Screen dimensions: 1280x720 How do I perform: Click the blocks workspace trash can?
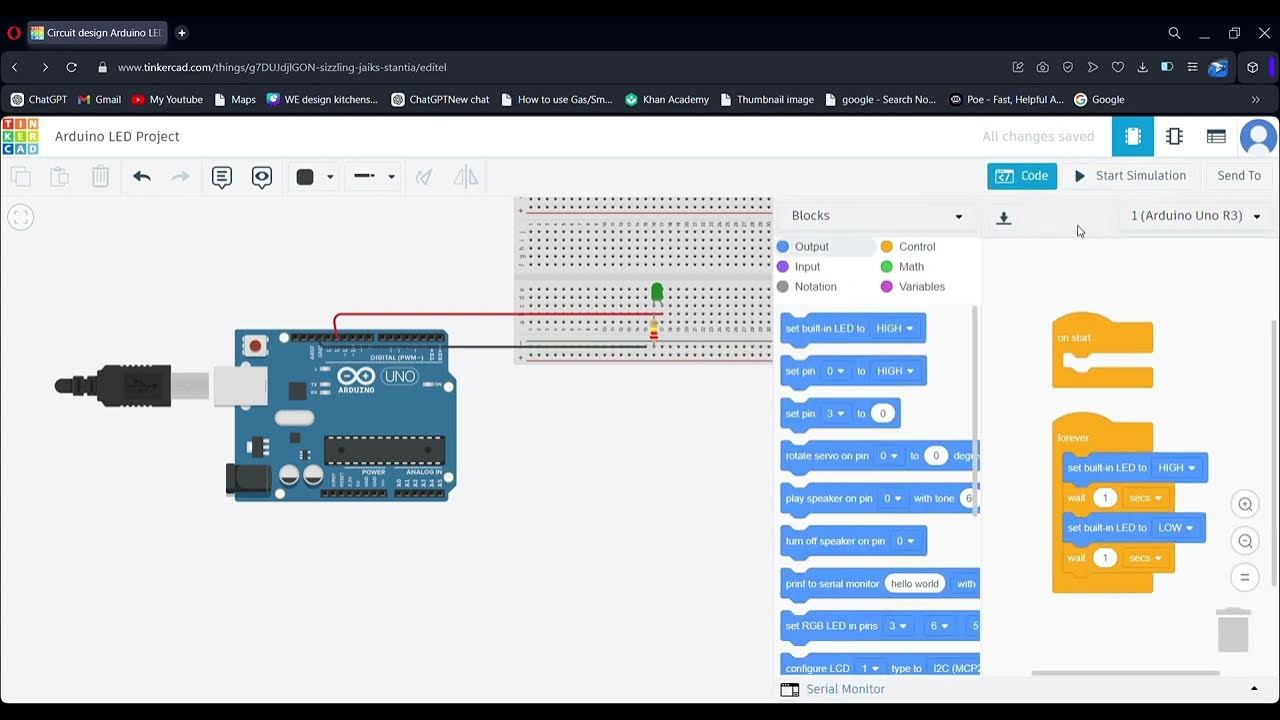pyautogui.click(x=1234, y=629)
